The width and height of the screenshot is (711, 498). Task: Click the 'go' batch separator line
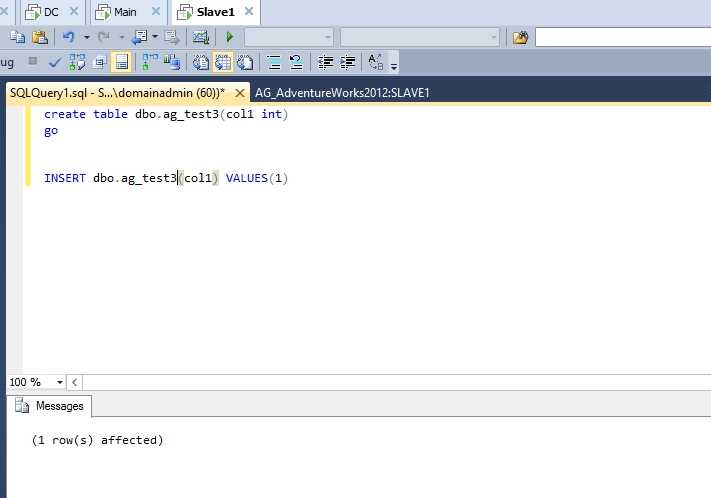click(51, 131)
